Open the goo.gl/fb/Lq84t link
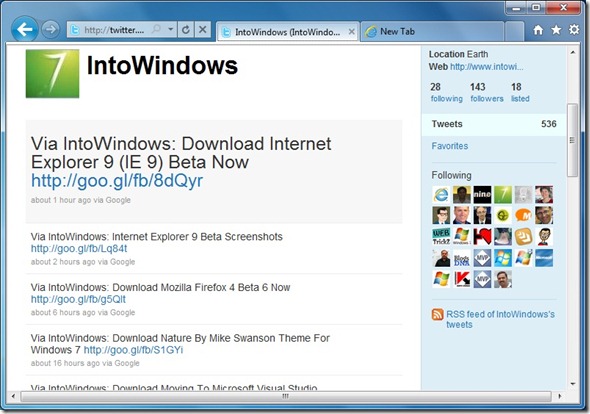 click(79, 248)
